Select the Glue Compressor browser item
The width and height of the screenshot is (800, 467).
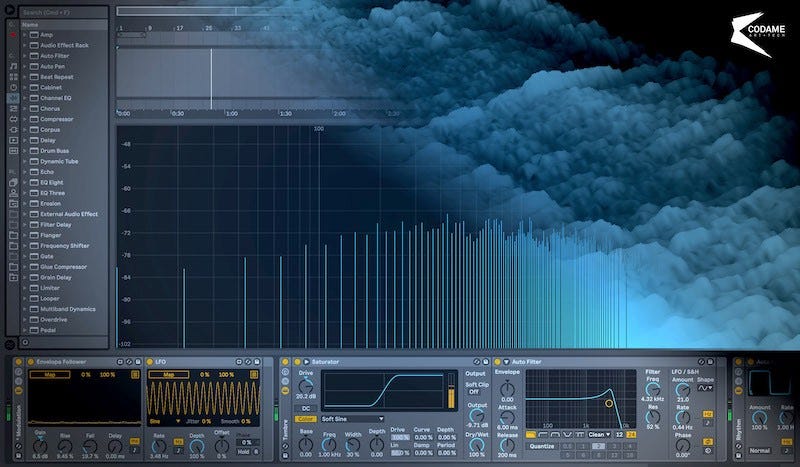pyautogui.click(x=63, y=267)
